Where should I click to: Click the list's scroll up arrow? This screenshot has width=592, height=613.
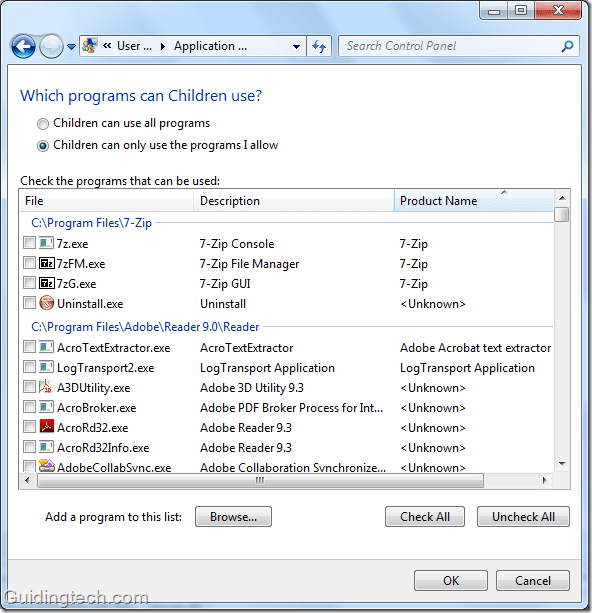562,198
